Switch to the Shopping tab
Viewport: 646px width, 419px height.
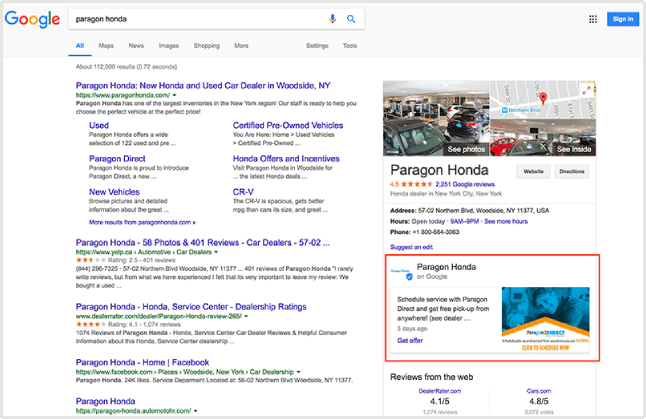pyautogui.click(x=207, y=46)
